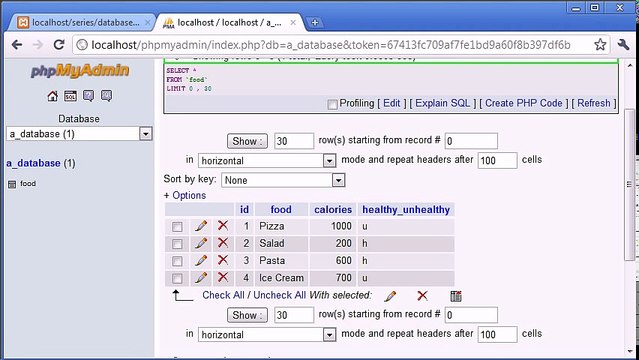The image size is (639, 360).
Task: Open the food table in sidebar
Action: coord(28,183)
